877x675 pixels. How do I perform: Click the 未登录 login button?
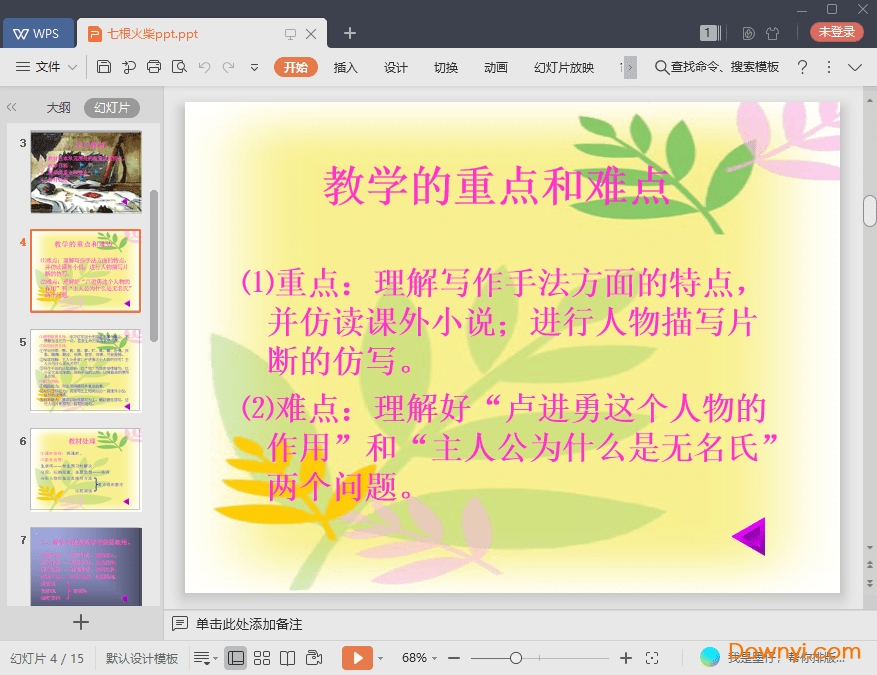point(836,32)
